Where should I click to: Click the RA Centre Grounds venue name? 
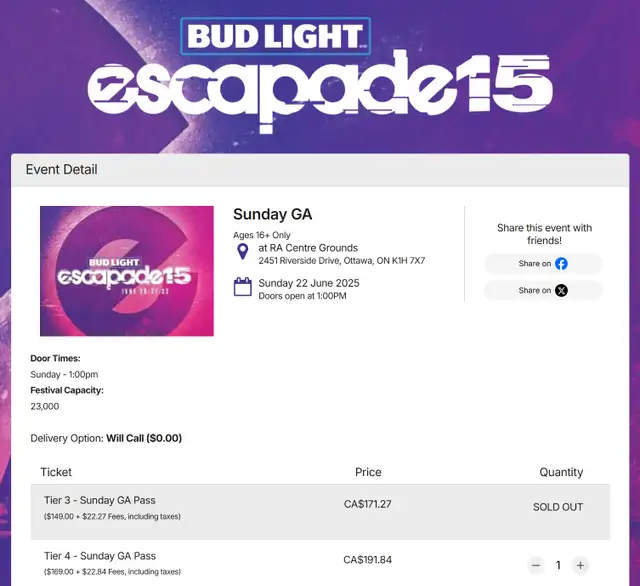pos(308,248)
